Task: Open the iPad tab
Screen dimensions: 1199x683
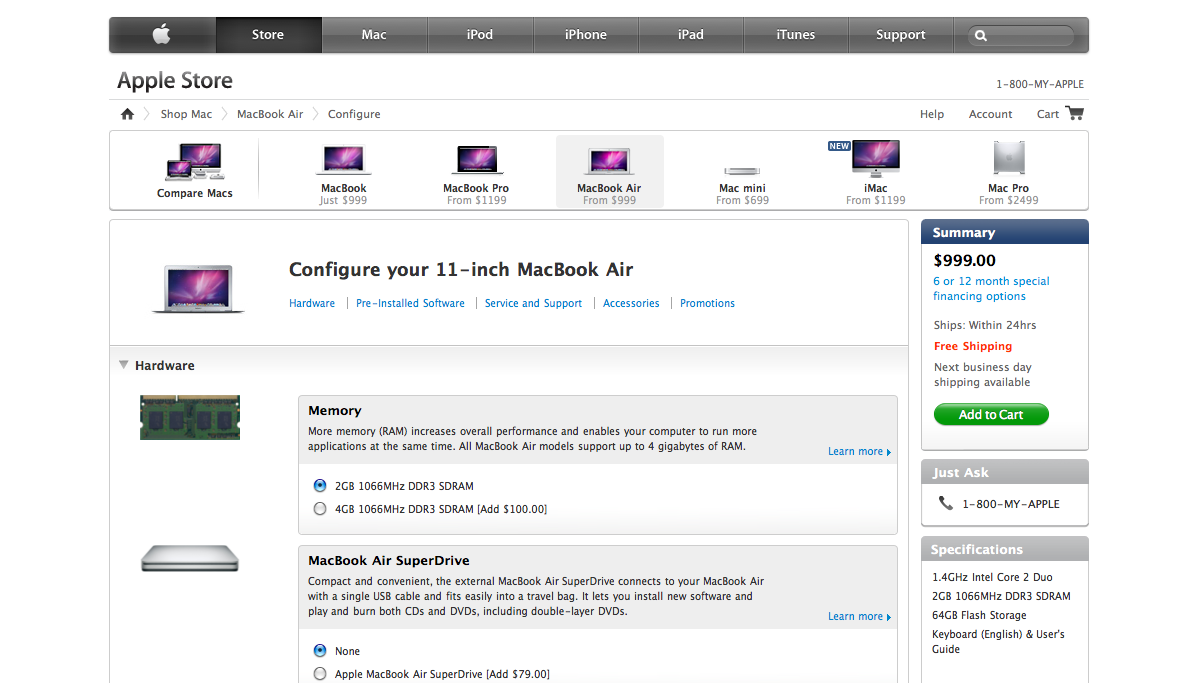Action: tap(690, 34)
